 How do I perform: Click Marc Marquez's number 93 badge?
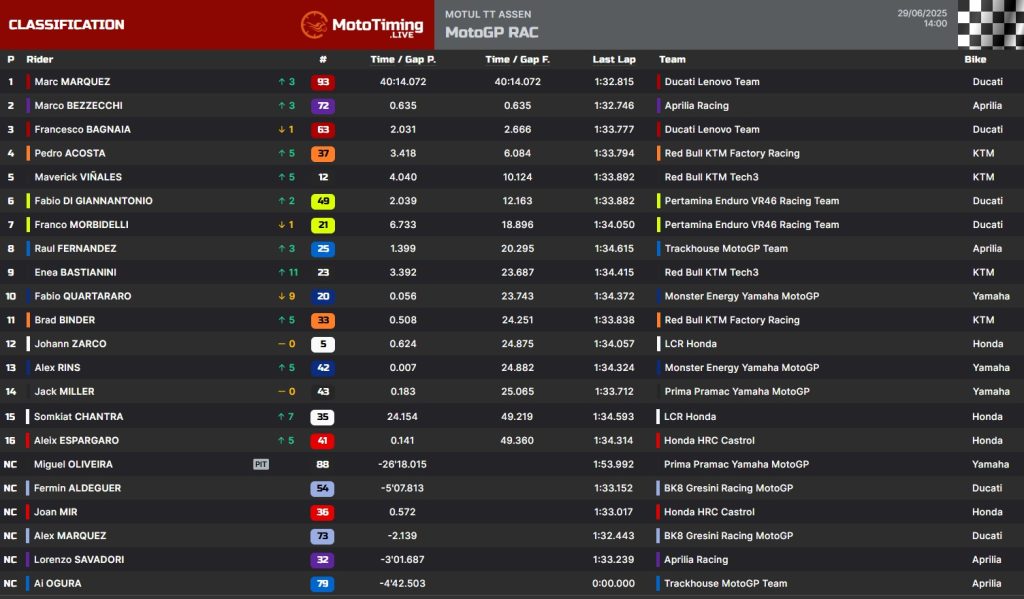pyautogui.click(x=323, y=82)
